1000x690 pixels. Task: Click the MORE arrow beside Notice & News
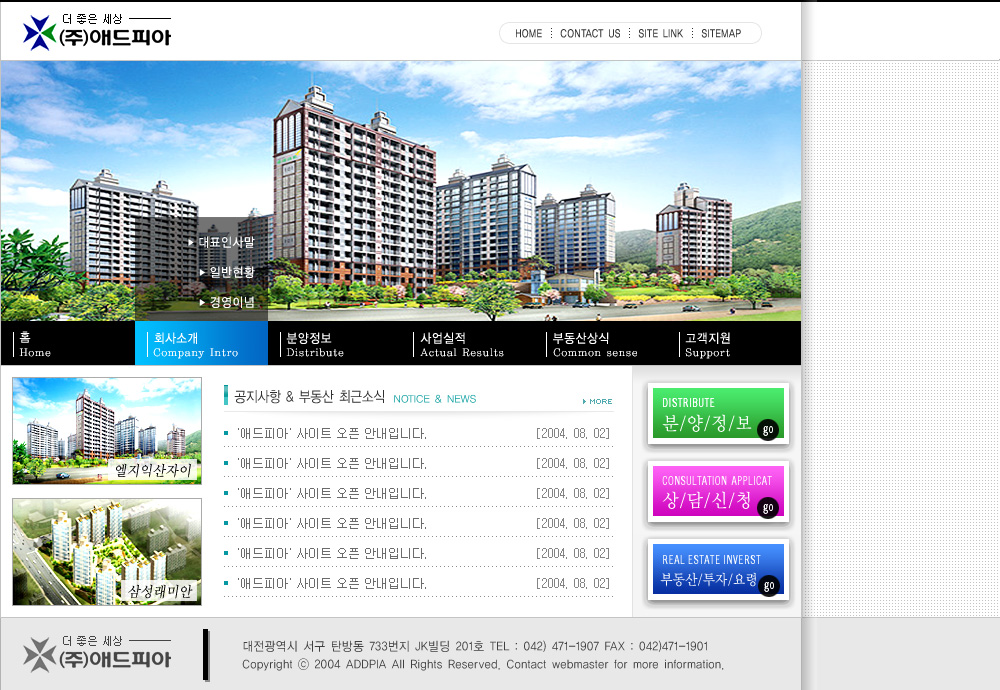(598, 401)
